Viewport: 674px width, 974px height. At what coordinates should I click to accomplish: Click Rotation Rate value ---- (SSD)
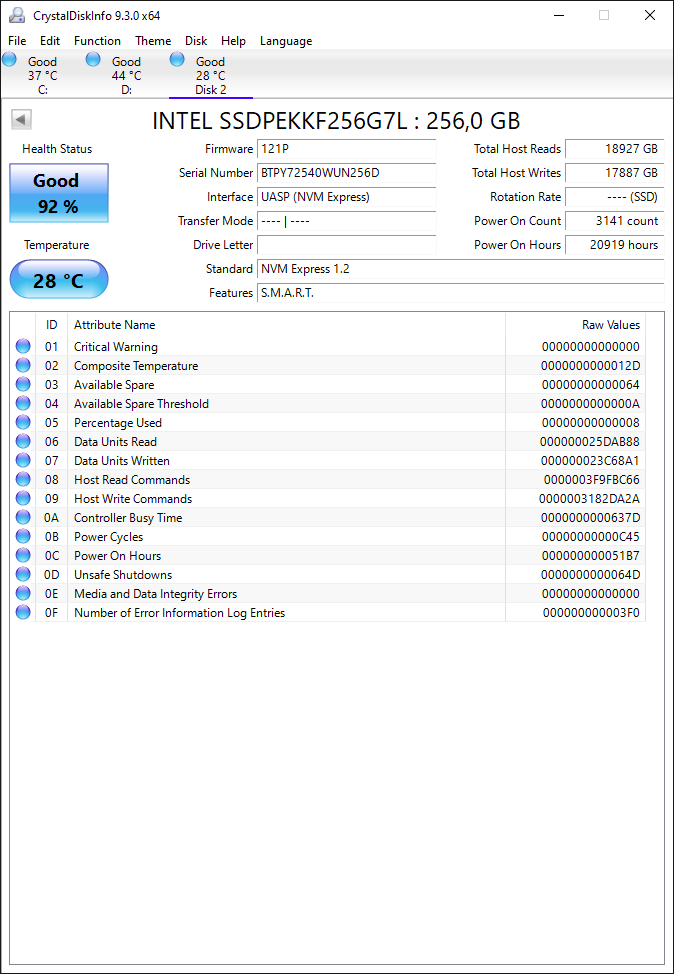point(614,197)
